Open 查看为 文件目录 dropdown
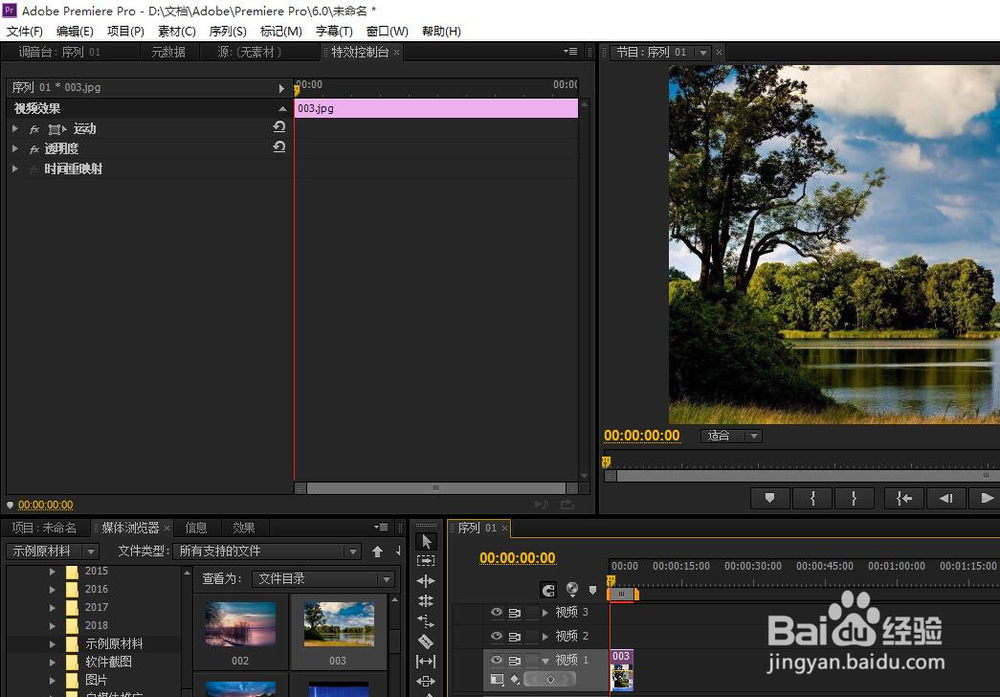Screen dimensions: 1000x697 coord(323,578)
